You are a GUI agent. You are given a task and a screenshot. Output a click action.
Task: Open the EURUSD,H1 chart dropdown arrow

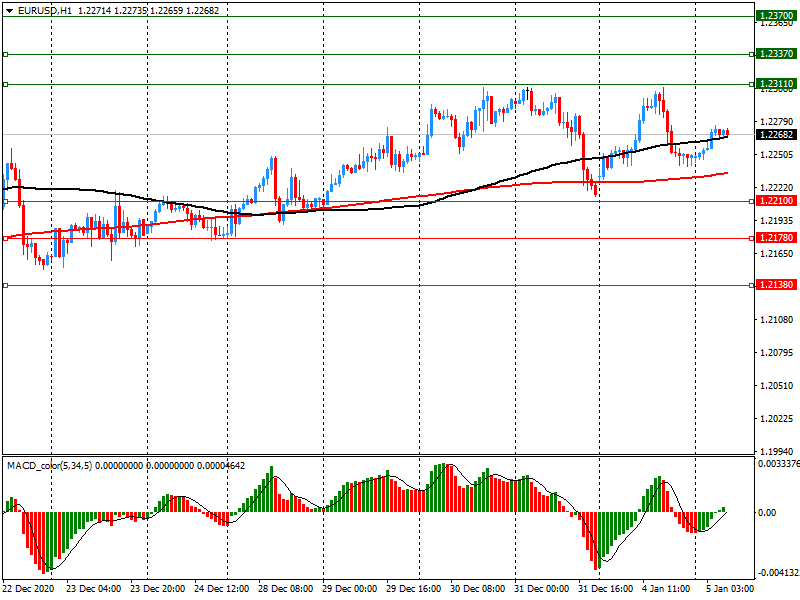tap(9, 10)
